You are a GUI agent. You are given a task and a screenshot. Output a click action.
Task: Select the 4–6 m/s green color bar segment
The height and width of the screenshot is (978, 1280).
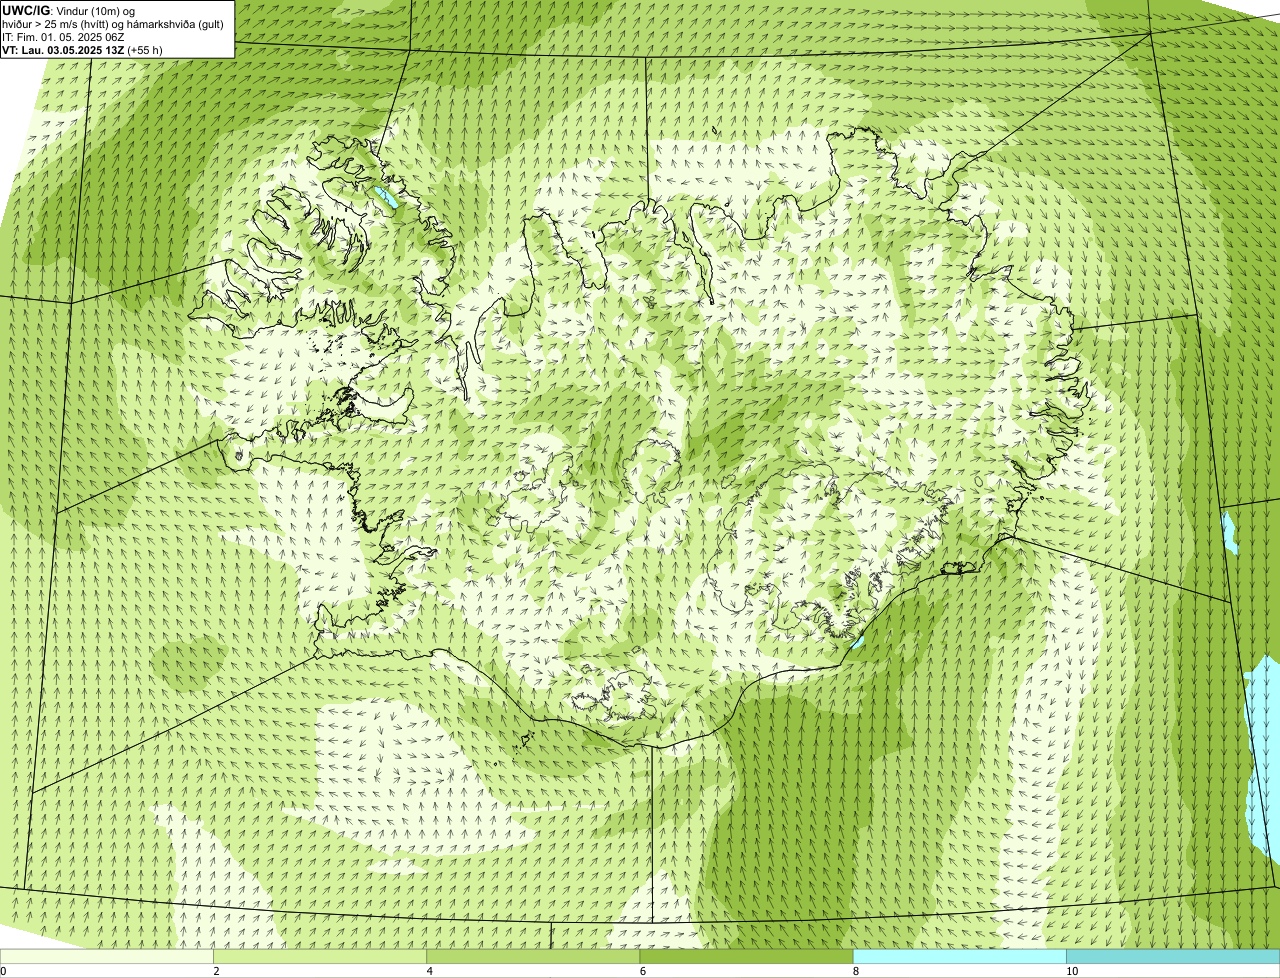533,957
